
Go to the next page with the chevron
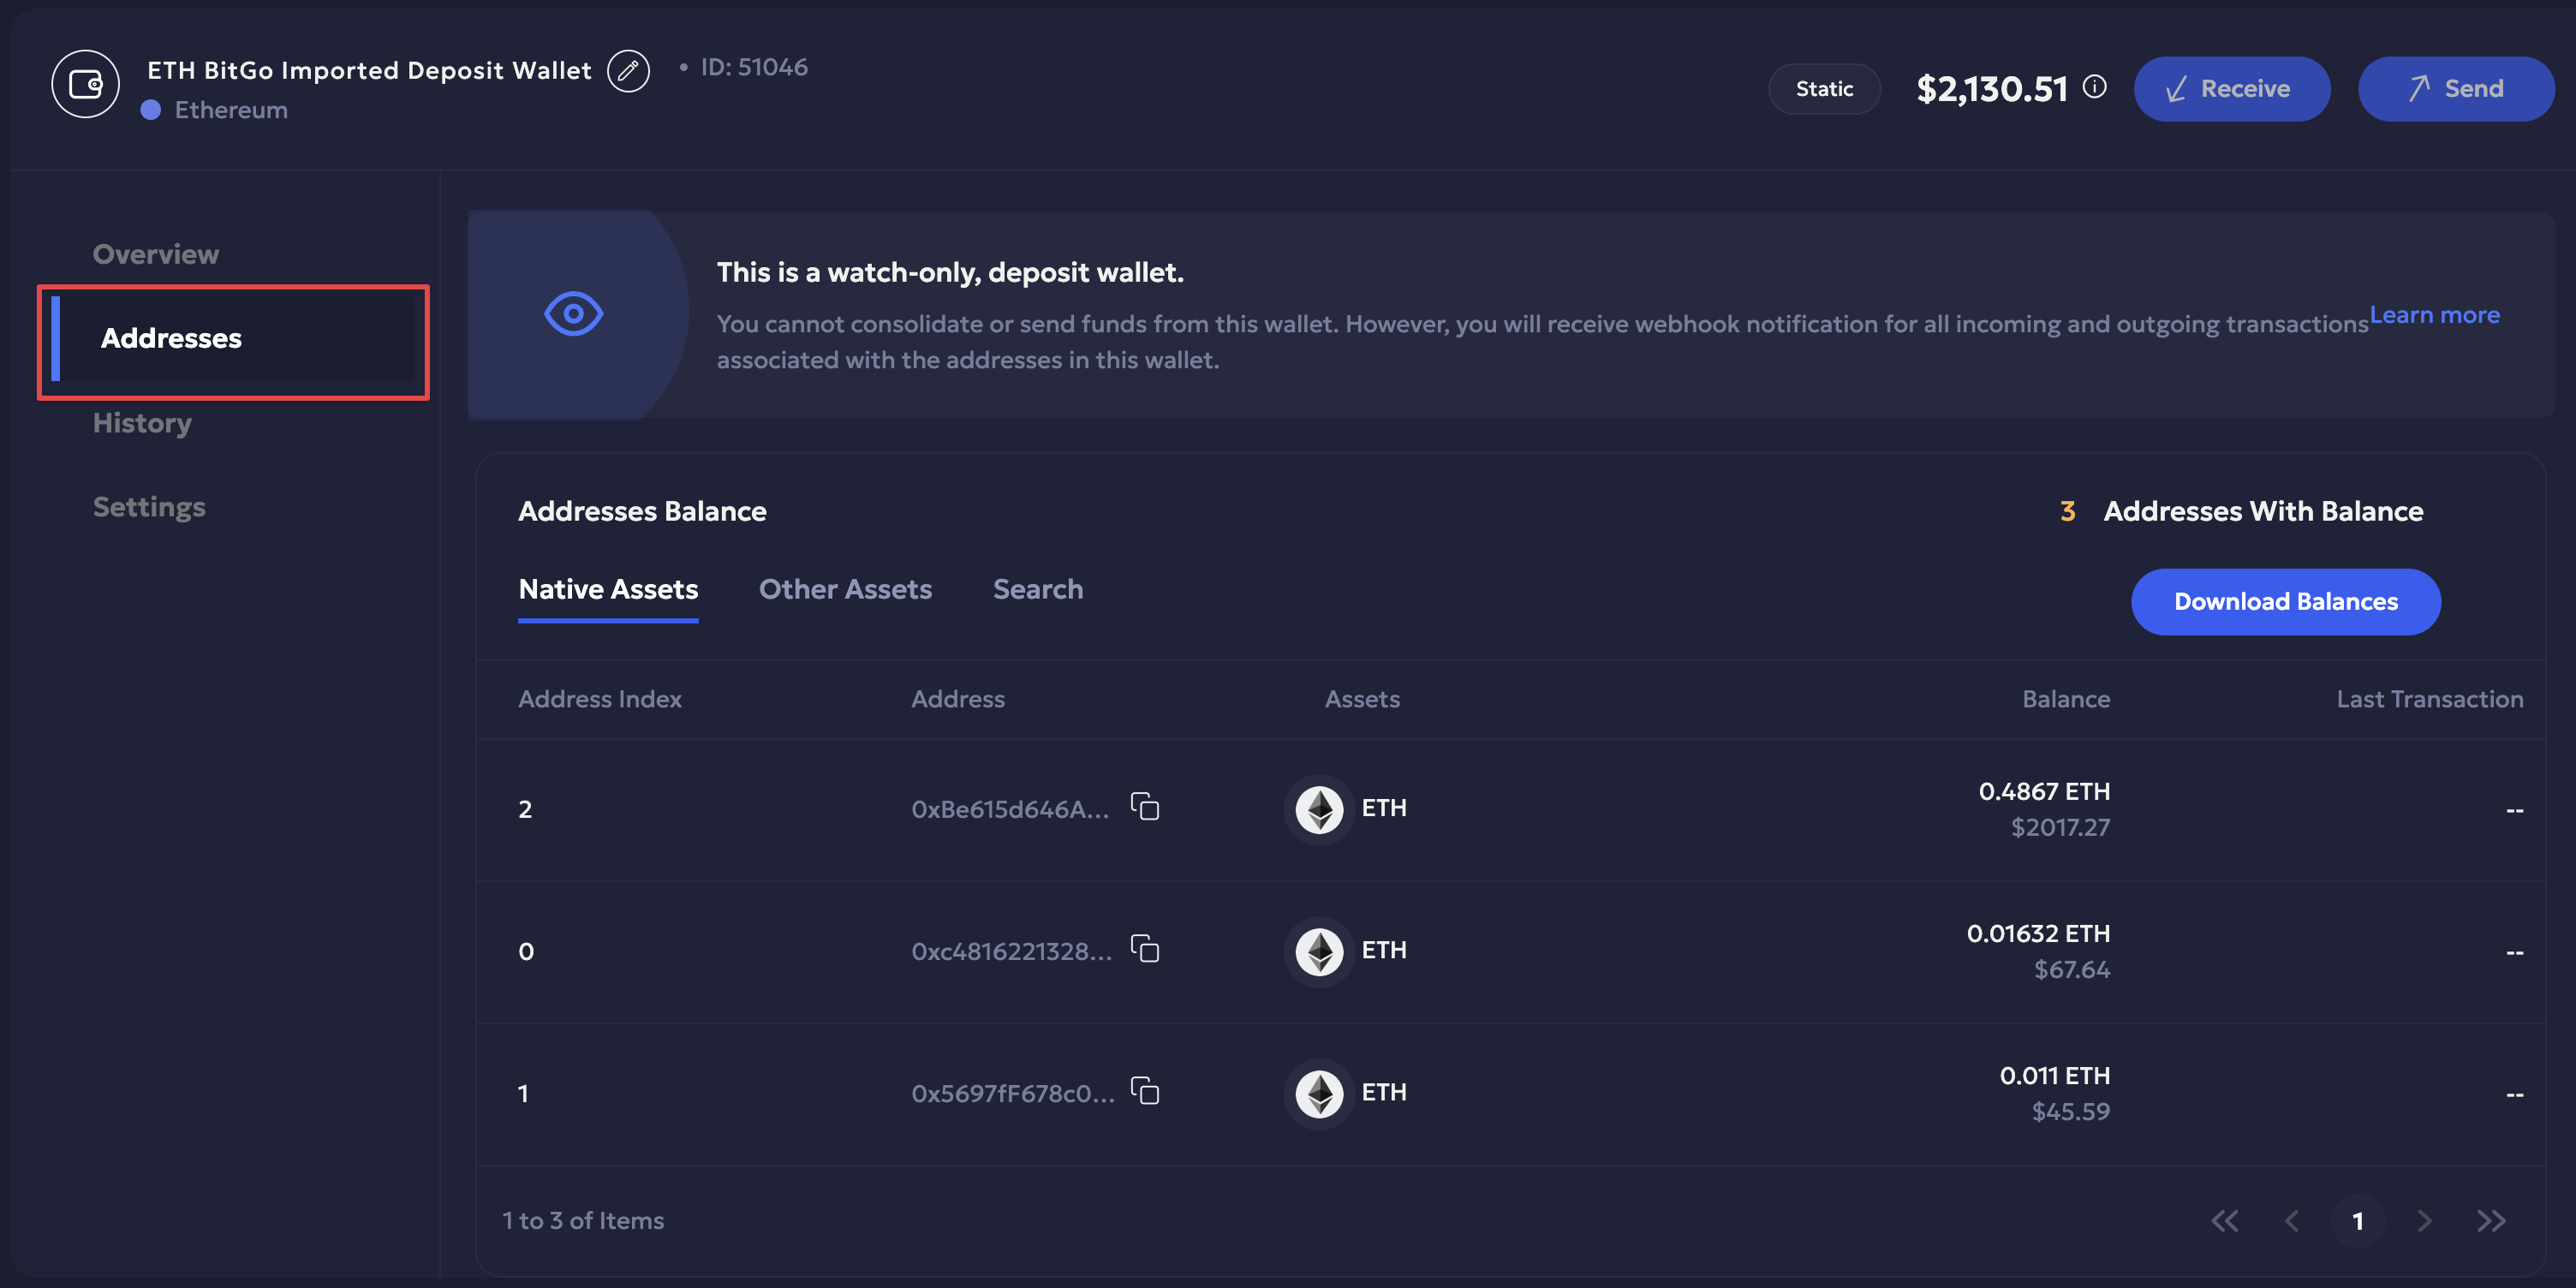click(2424, 1220)
